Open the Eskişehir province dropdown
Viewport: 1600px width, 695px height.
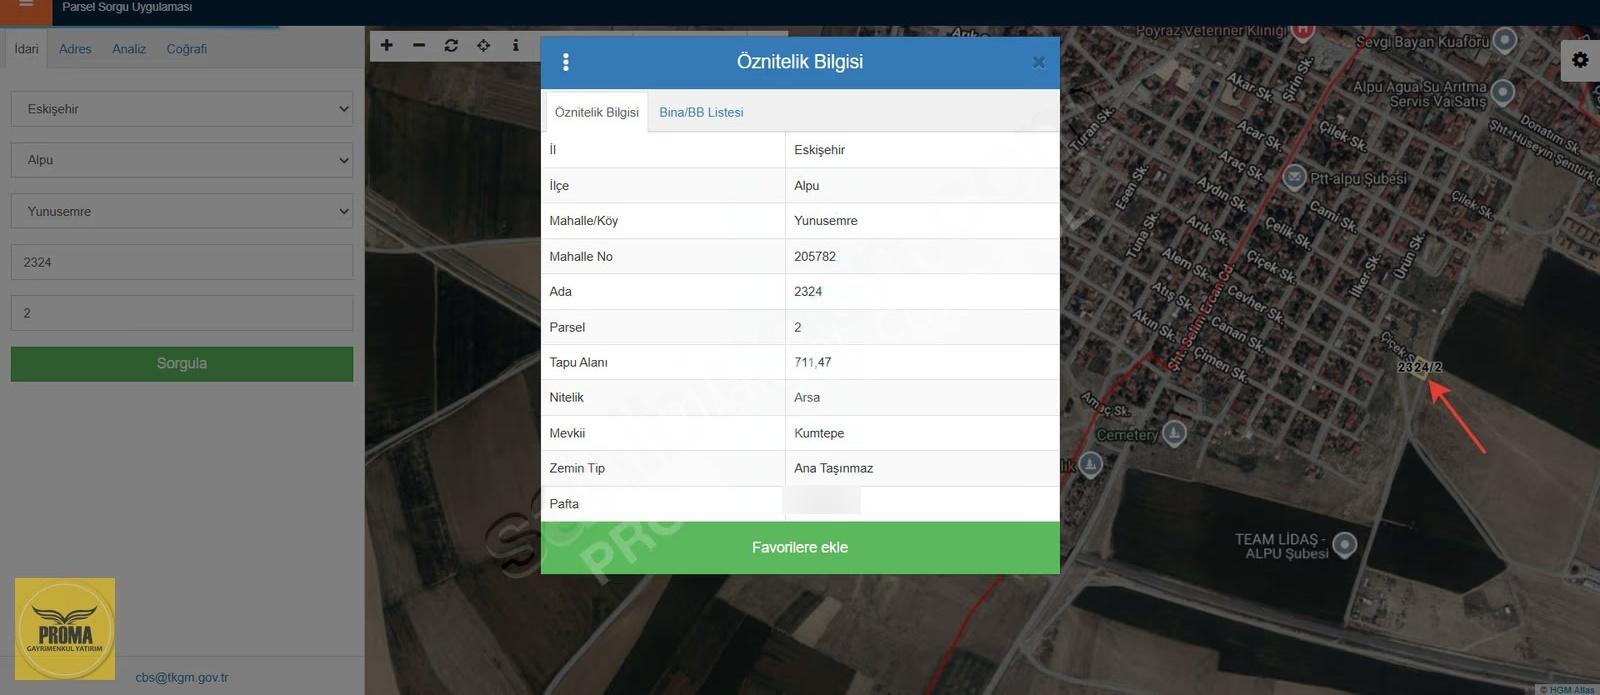[x=182, y=109]
